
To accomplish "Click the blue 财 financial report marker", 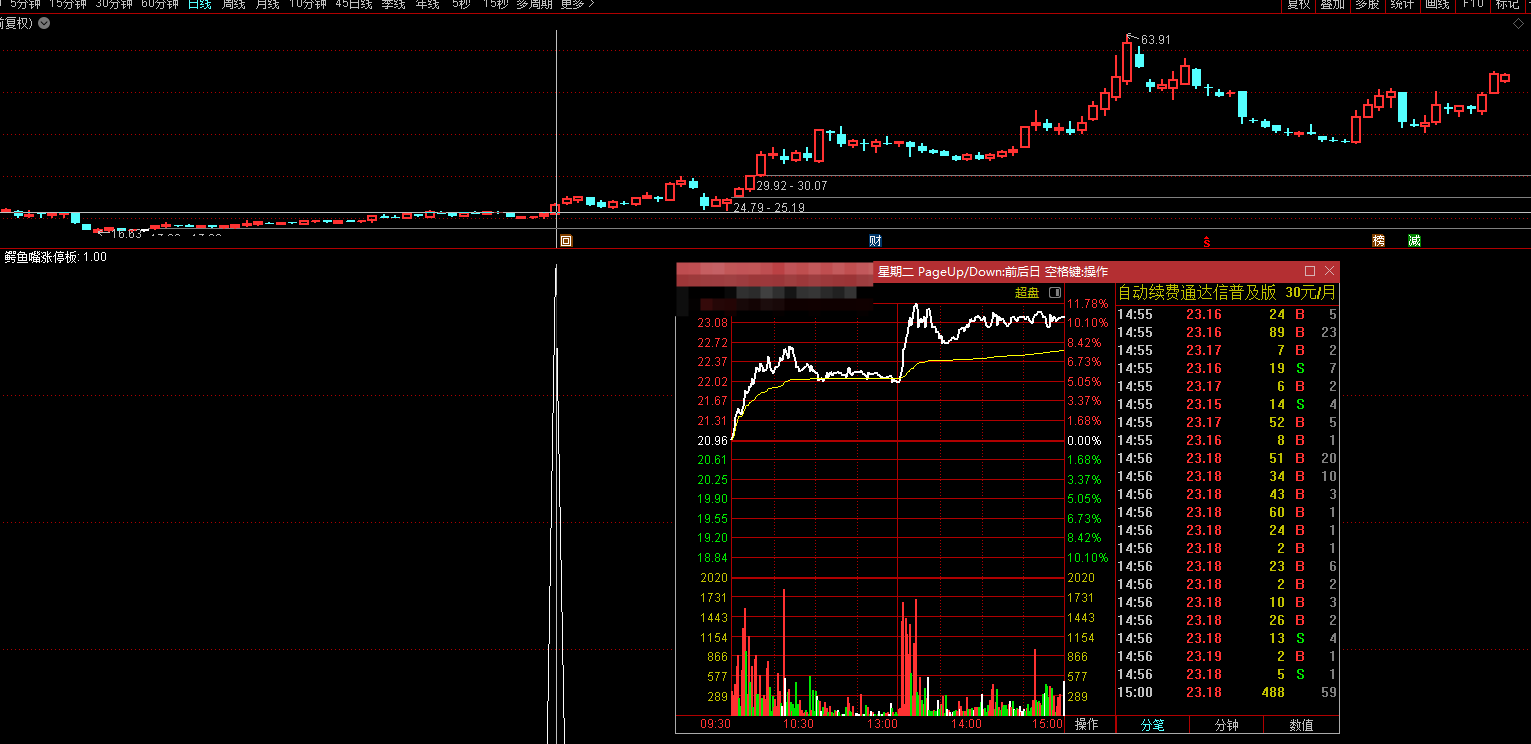I will (875, 240).
